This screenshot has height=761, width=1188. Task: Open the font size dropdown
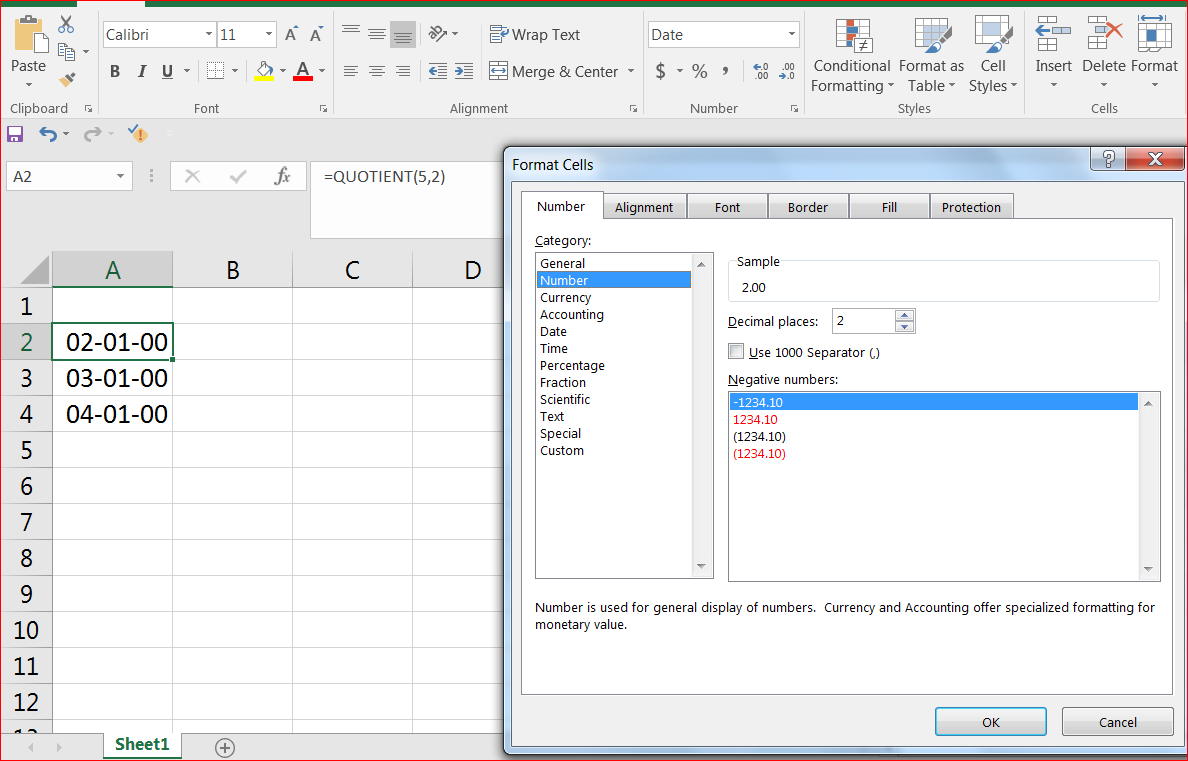click(x=269, y=35)
